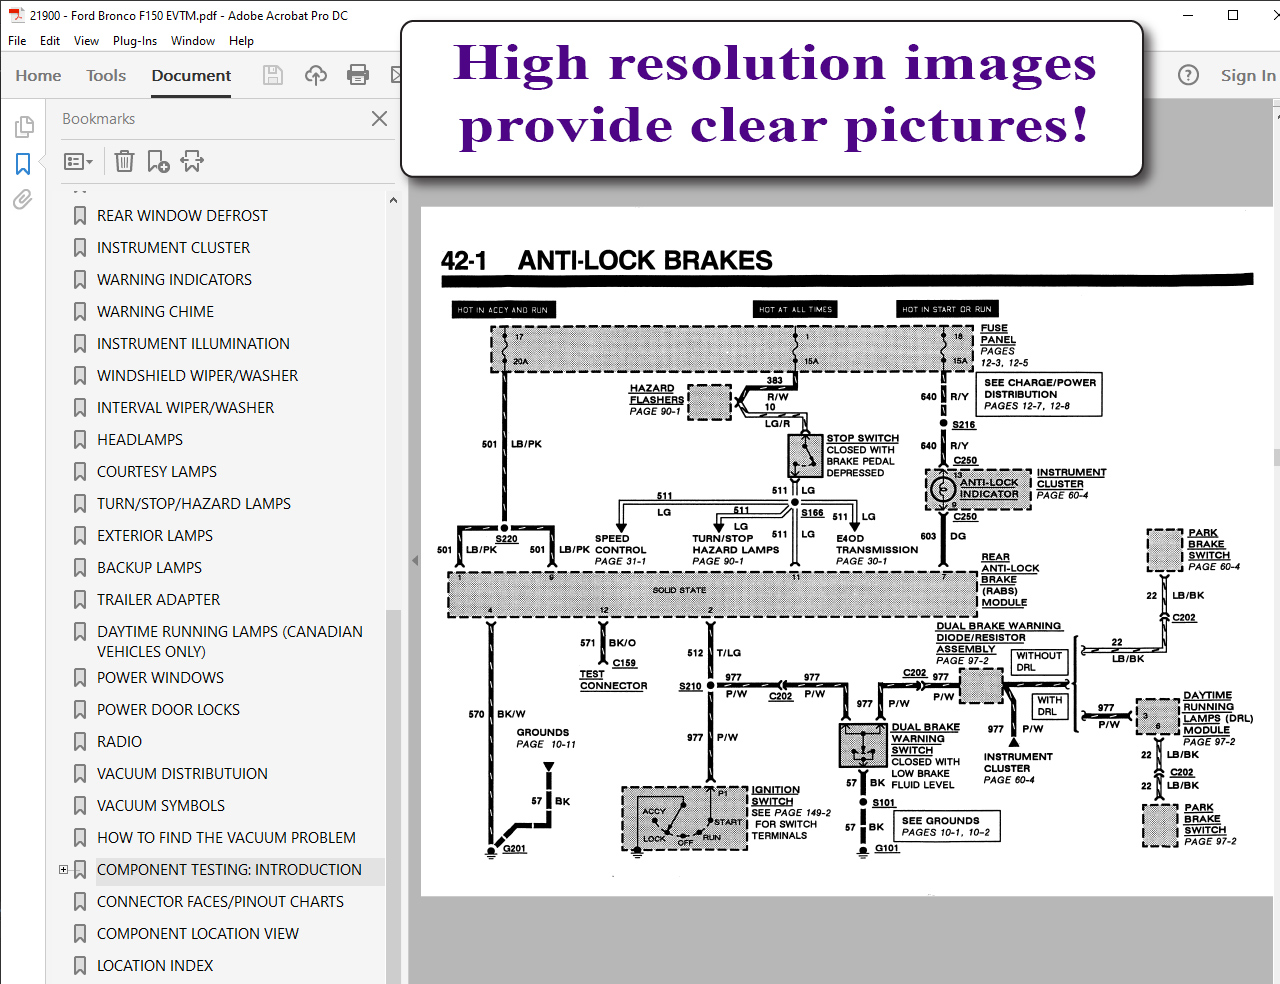Open INTERVAL WIPER/WASHER bookmark

(185, 408)
